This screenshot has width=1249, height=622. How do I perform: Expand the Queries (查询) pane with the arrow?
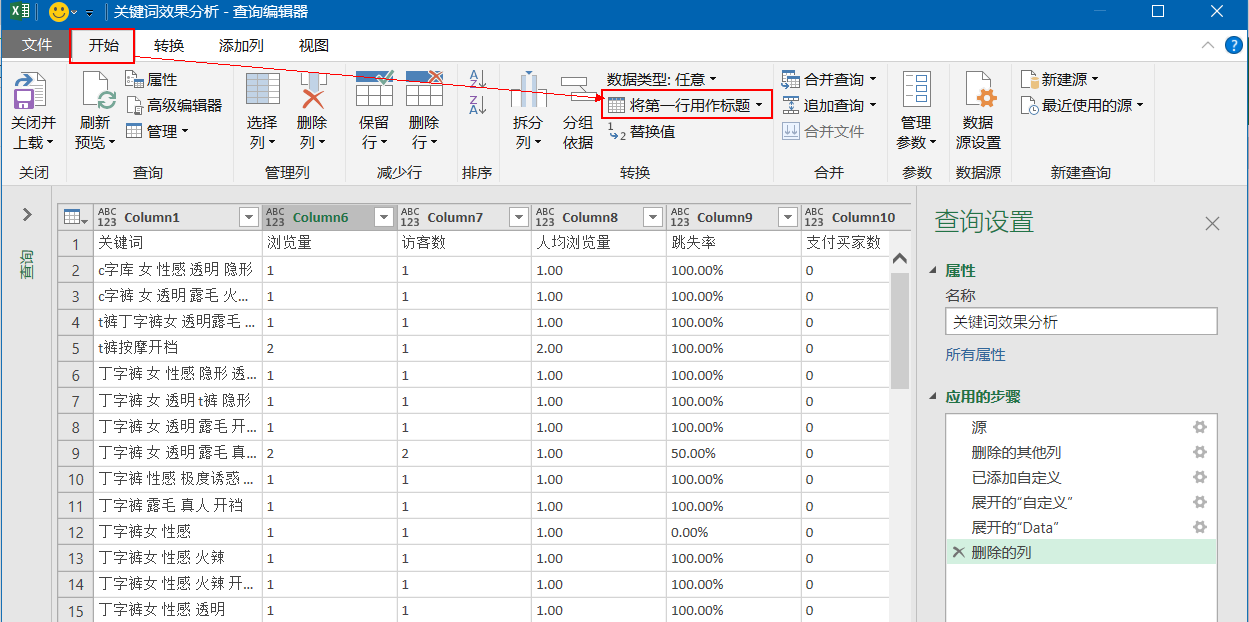click(x=27, y=215)
